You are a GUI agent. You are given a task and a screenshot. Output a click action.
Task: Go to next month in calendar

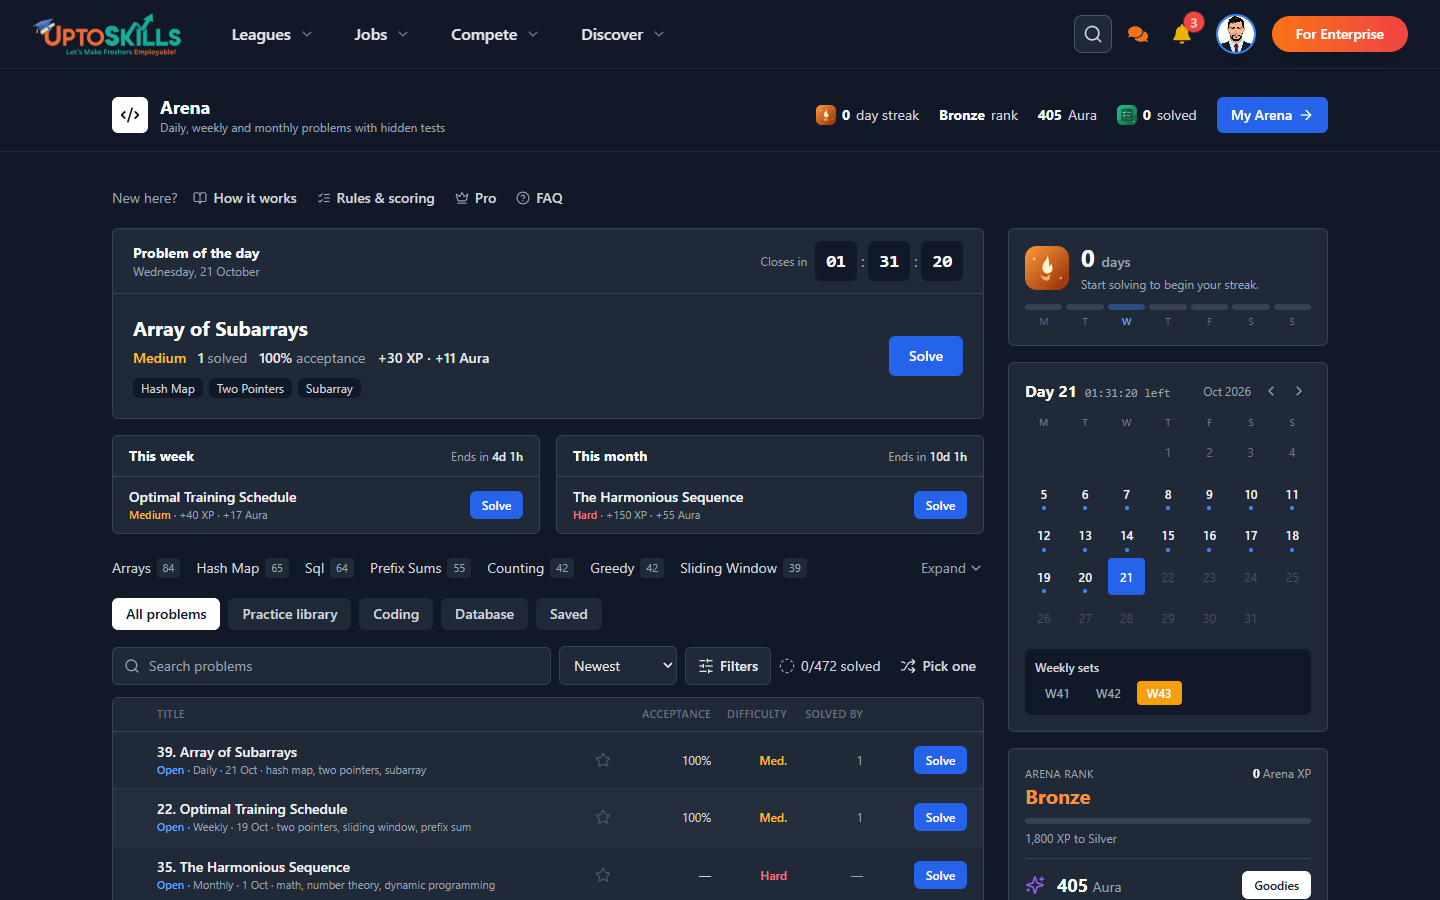click(x=1299, y=391)
